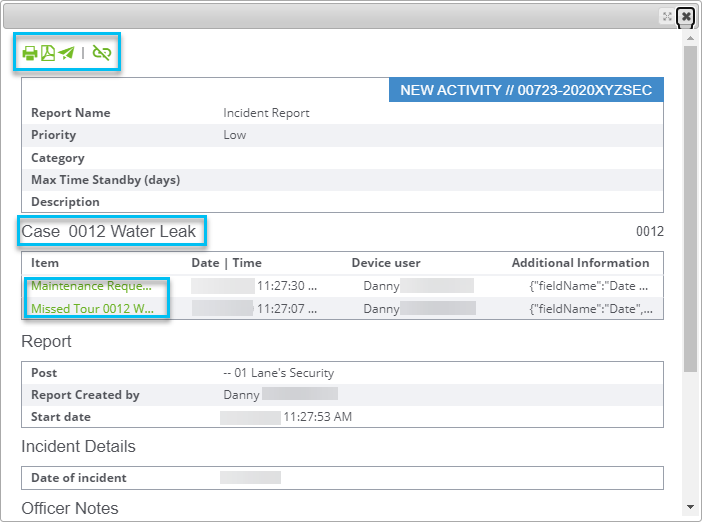Click the Start date field label
This screenshot has height=522, width=702.
tap(61, 417)
